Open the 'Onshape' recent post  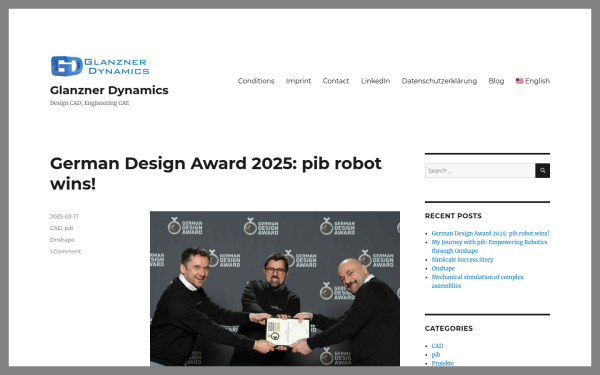click(443, 269)
